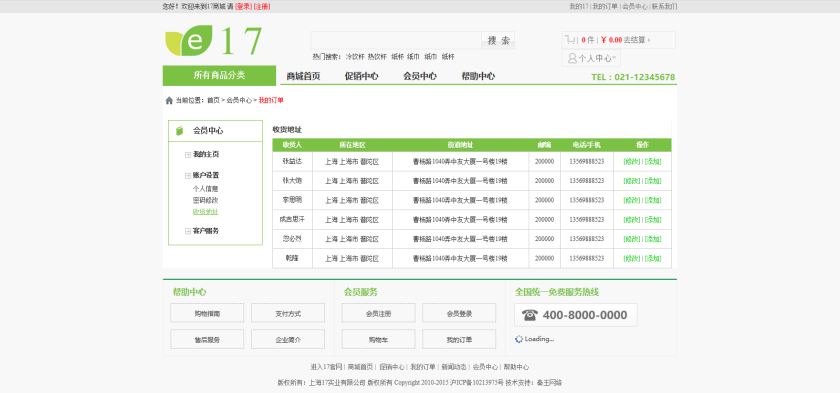Click the e17 leaf logo
Screen dimensions: 840x393
point(213,41)
